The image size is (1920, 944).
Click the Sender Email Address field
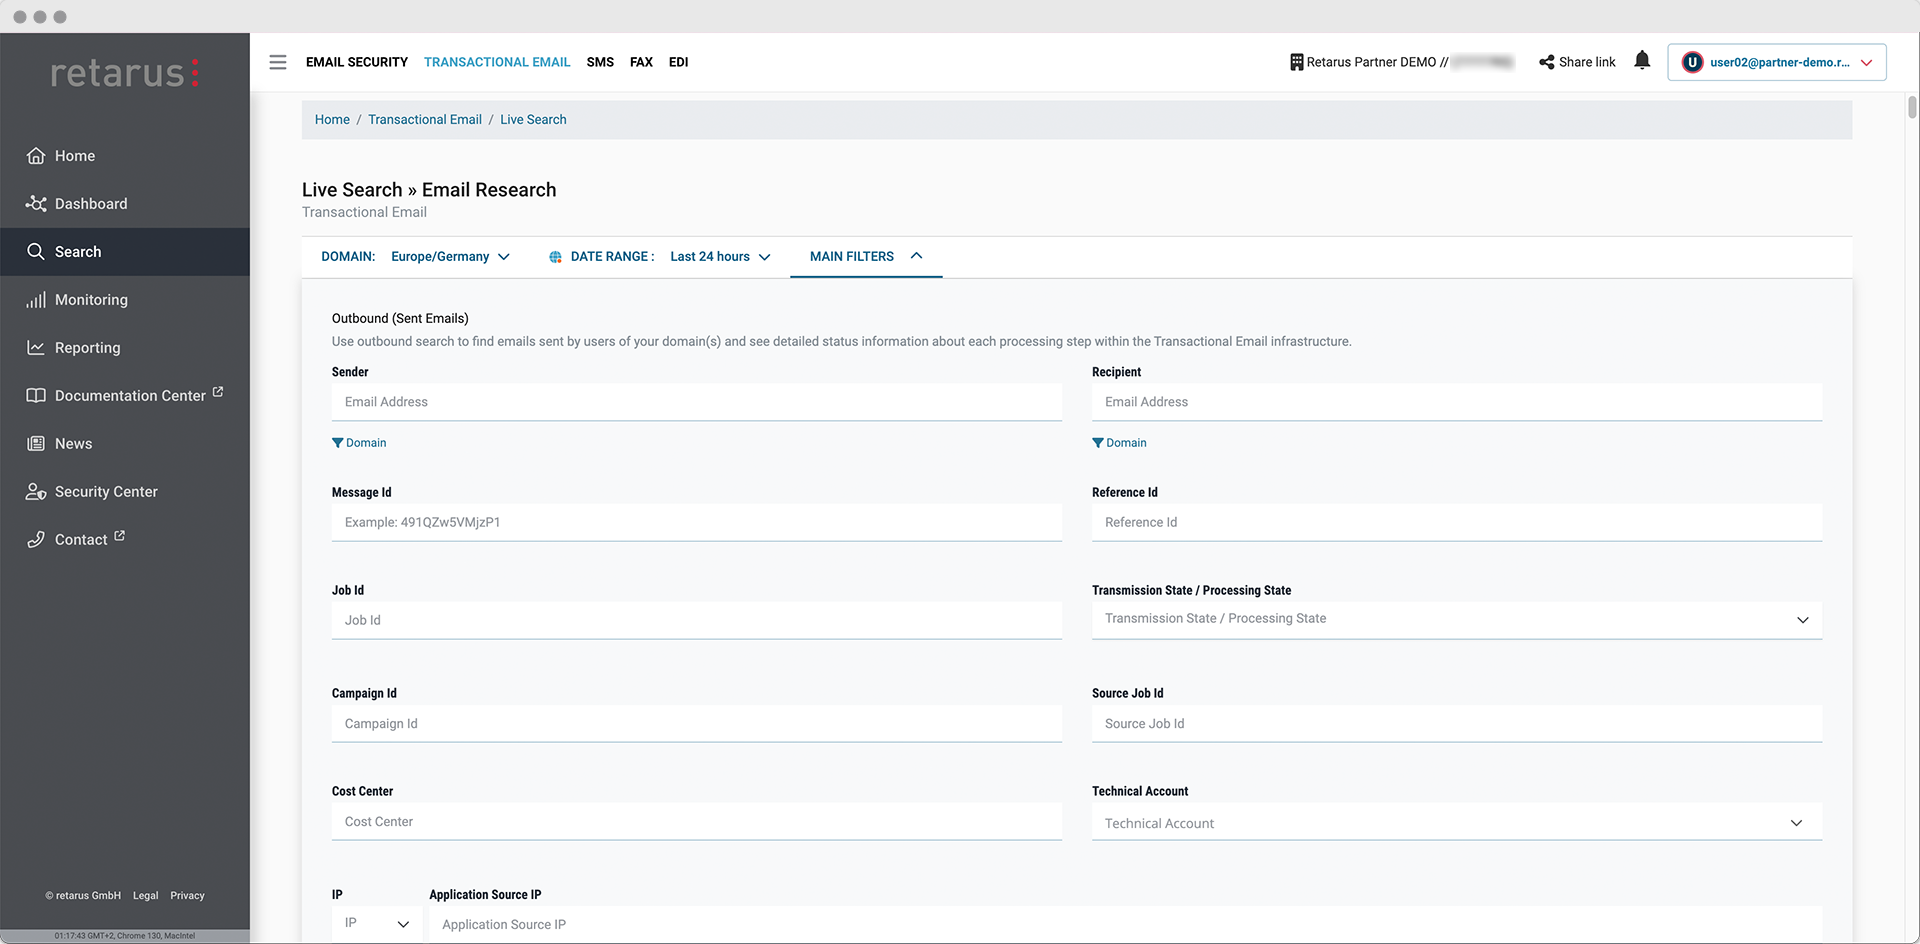click(x=697, y=402)
